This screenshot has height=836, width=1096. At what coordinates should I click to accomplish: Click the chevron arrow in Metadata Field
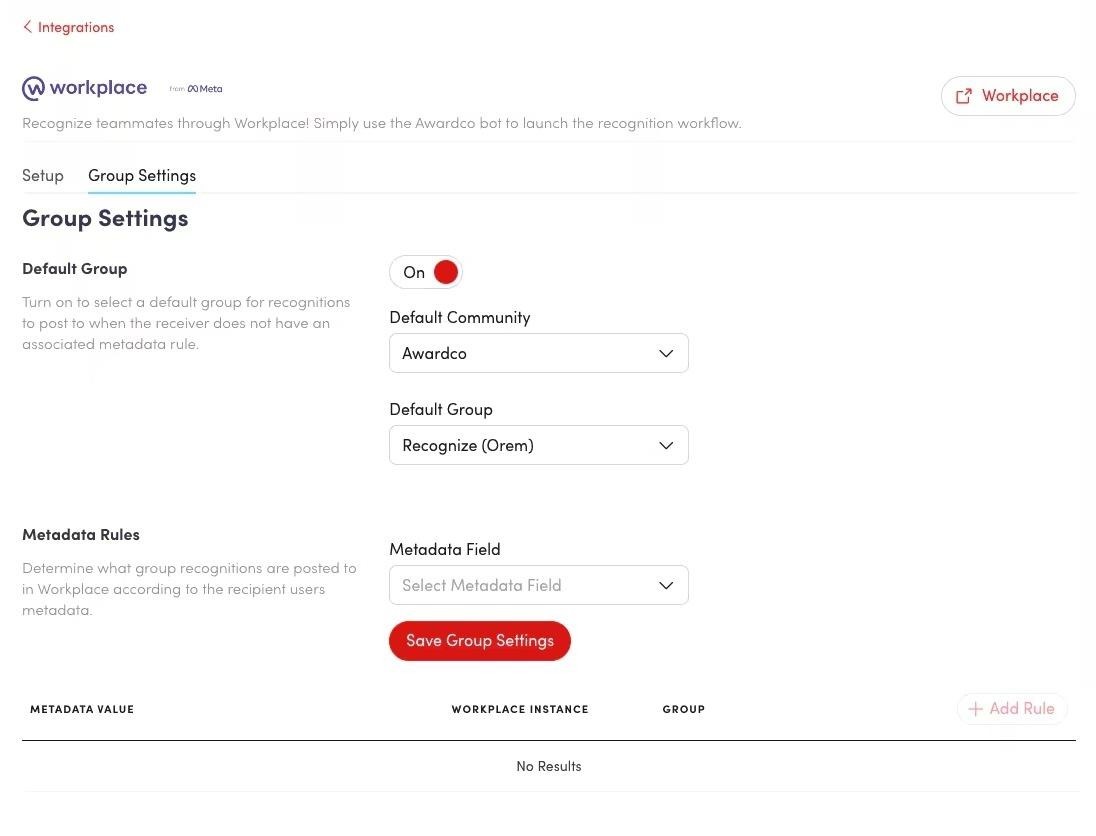[666, 586]
